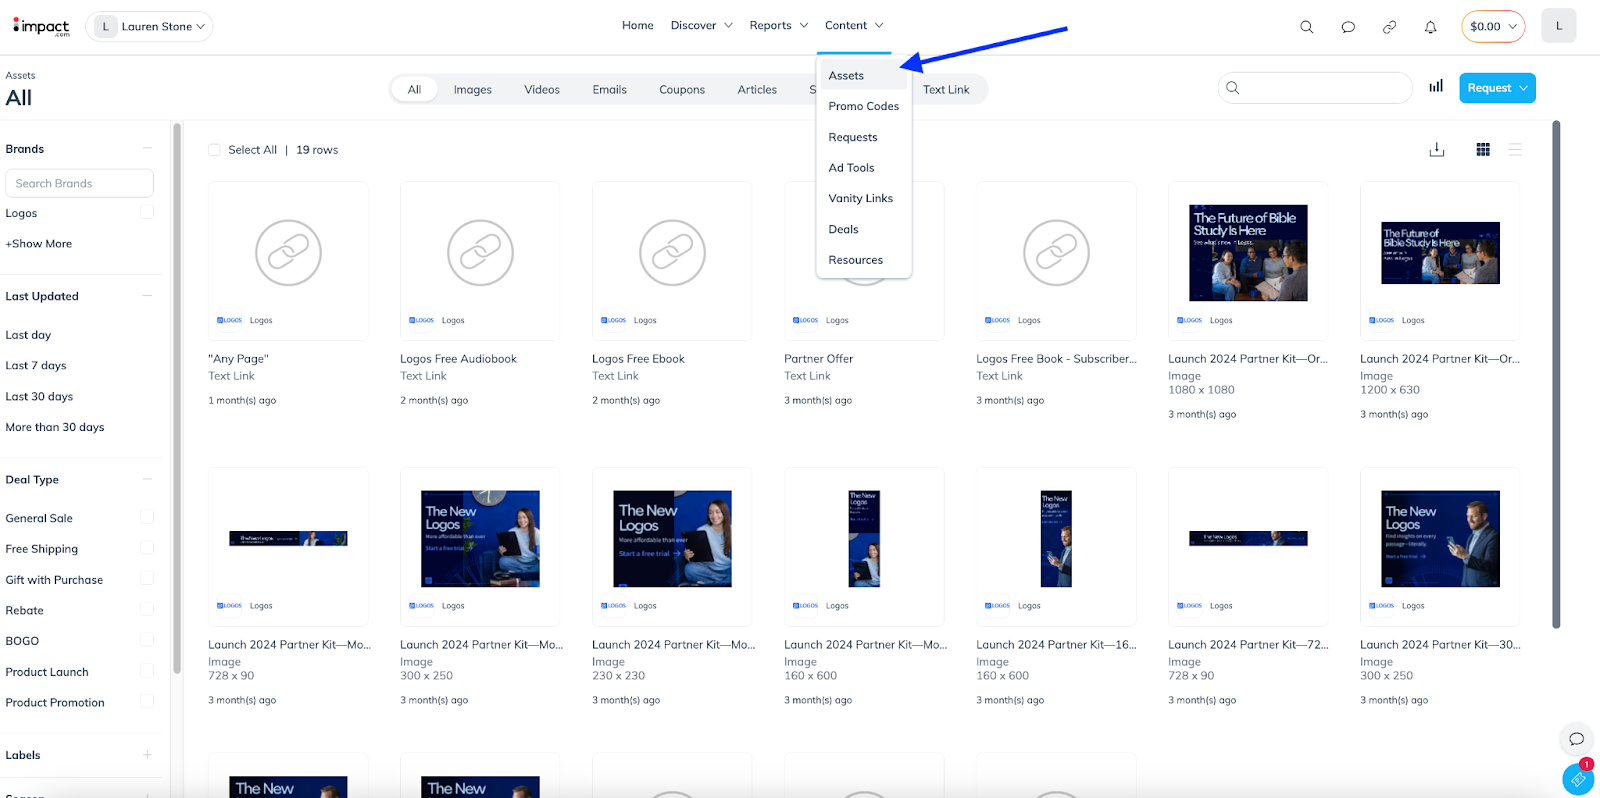Image resolution: width=1600 pixels, height=798 pixels.
Task: Filter by Last 30 days
Action: click(39, 397)
